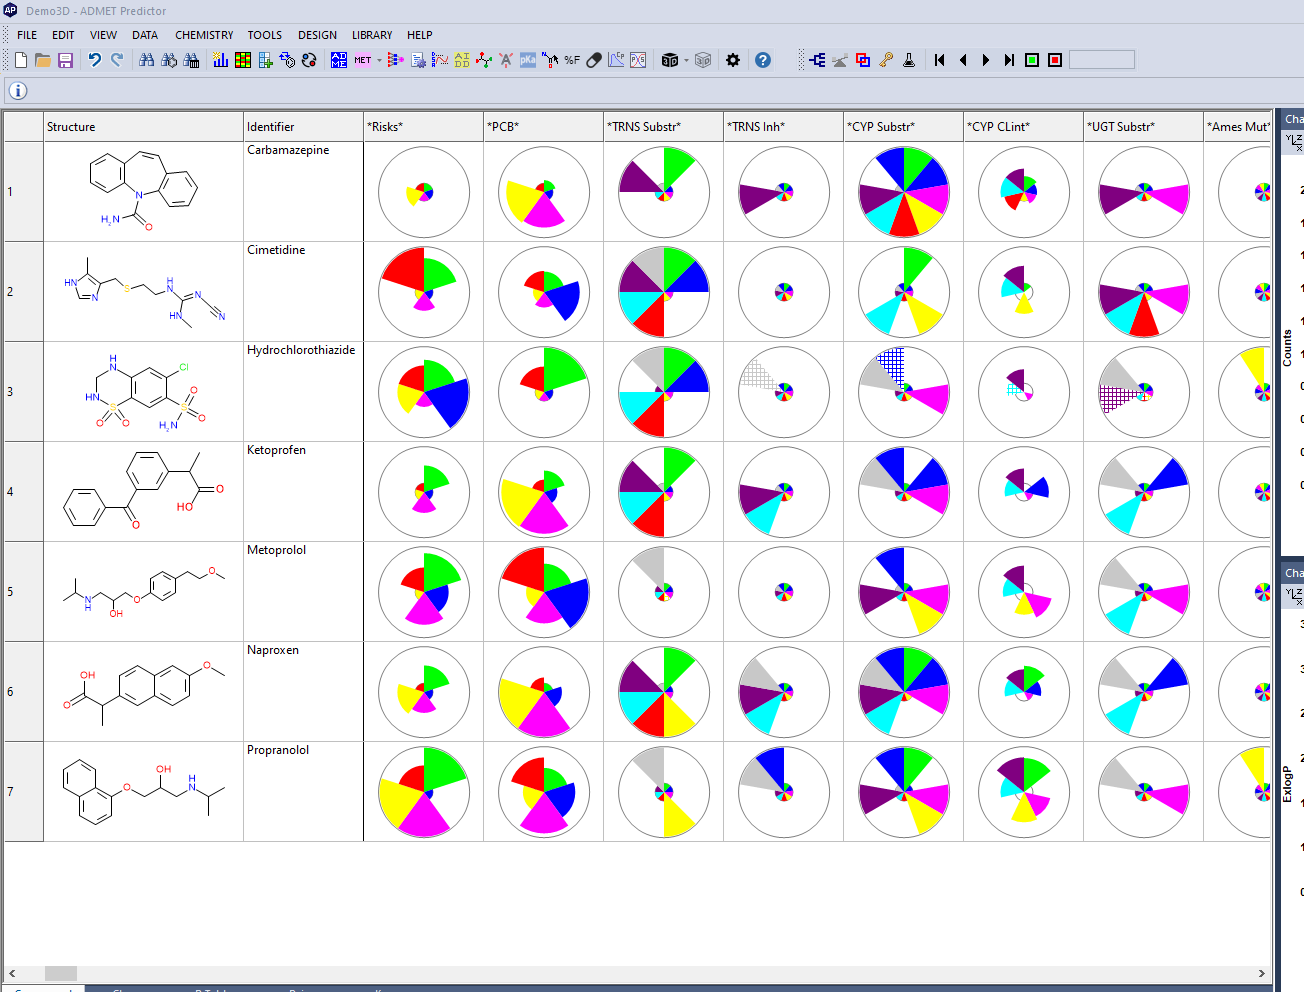Screen dimensions: 1304x992
Task: Open help via question mark icon
Action: 763,60
